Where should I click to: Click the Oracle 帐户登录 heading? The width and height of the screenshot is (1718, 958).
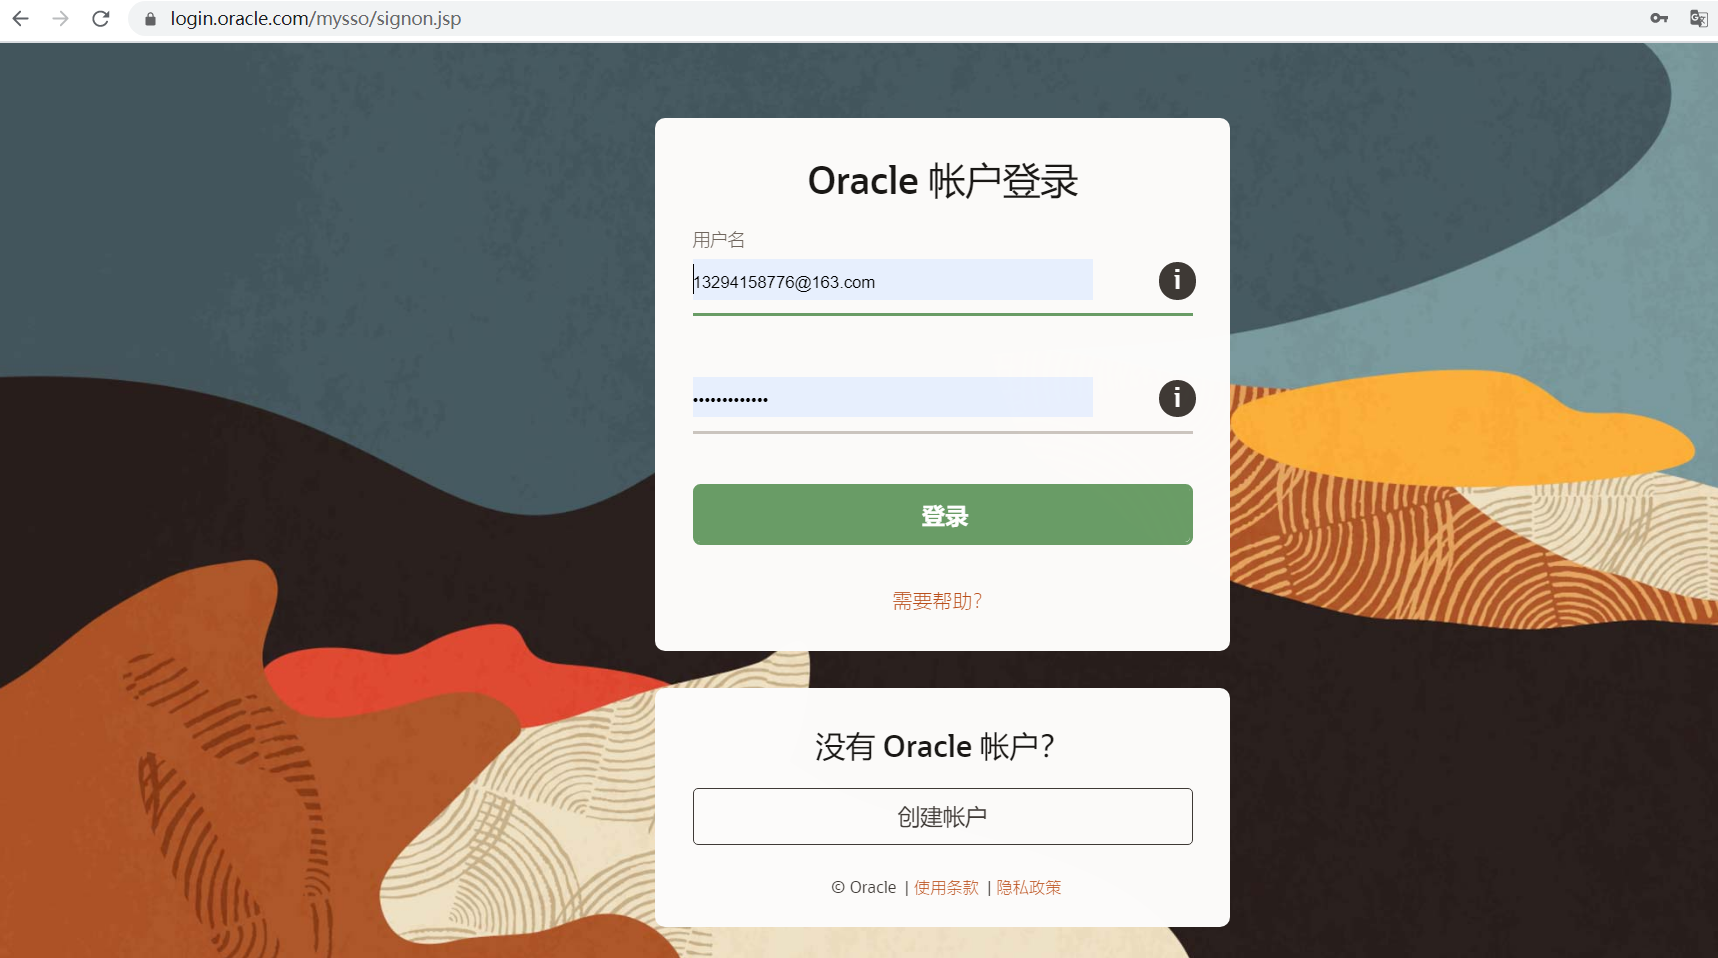tap(942, 181)
